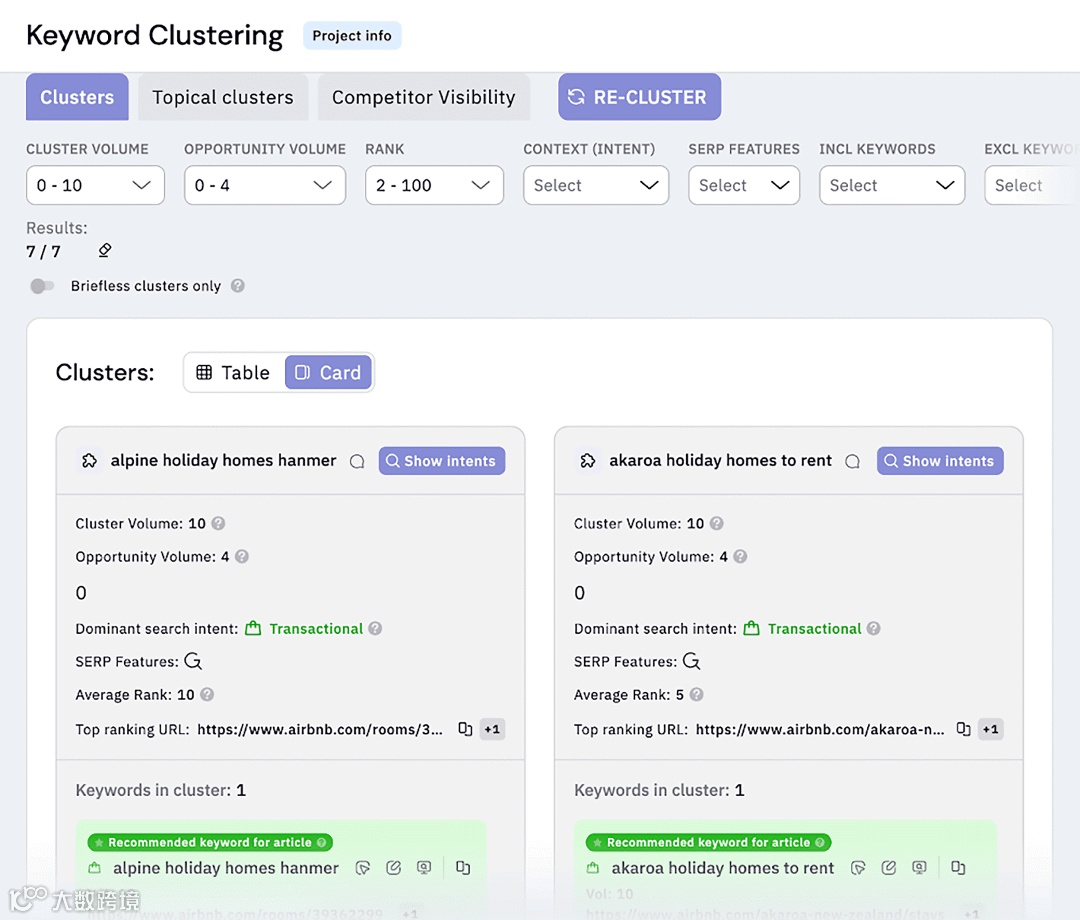Click the eraser clear-filters icon beside results
Screen dimensions: 1080x920
point(105,250)
